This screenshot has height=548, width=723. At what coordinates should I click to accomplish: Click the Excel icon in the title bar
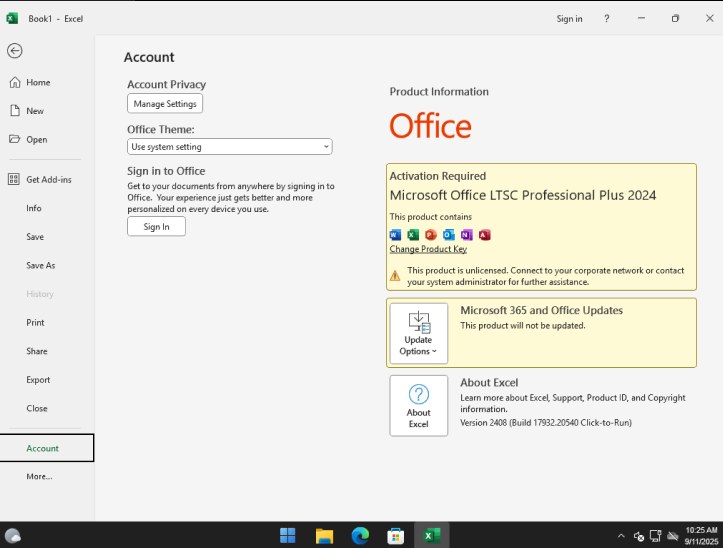(x=12, y=18)
